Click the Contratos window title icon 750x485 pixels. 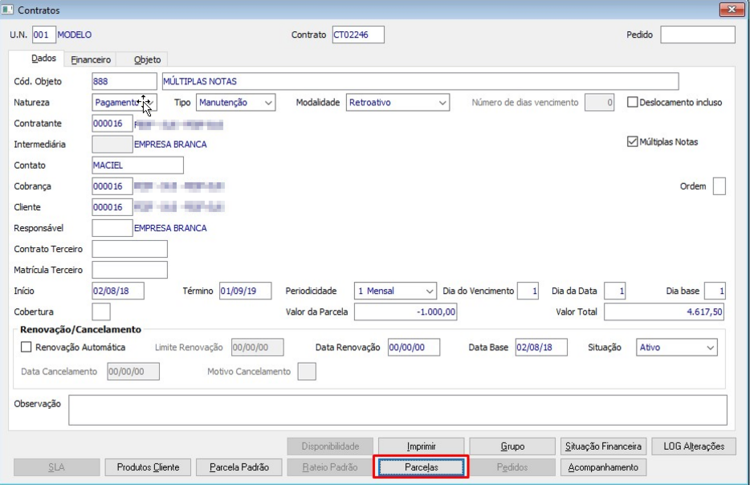[8, 10]
